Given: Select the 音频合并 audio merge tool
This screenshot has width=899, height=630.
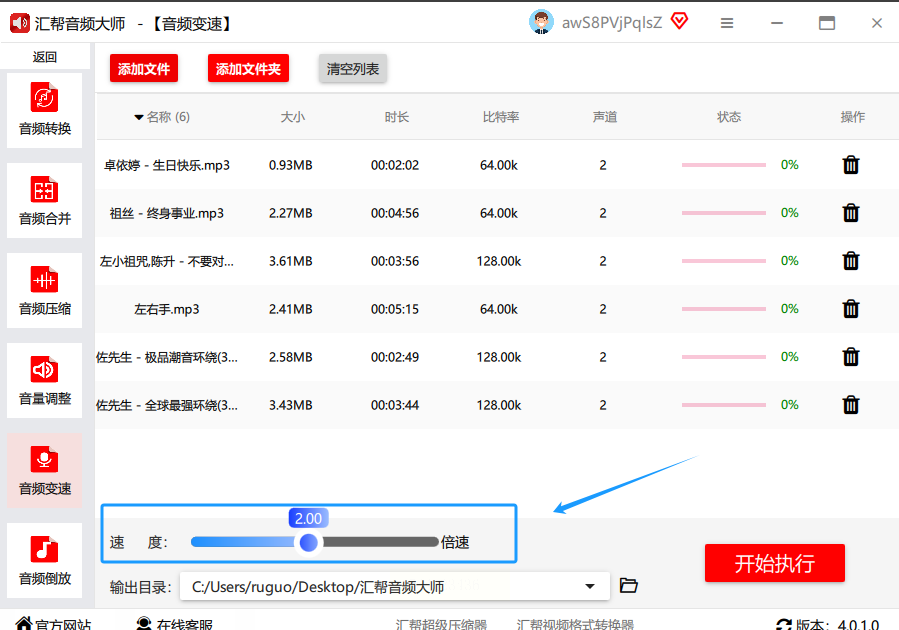Looking at the screenshot, I should [45, 201].
